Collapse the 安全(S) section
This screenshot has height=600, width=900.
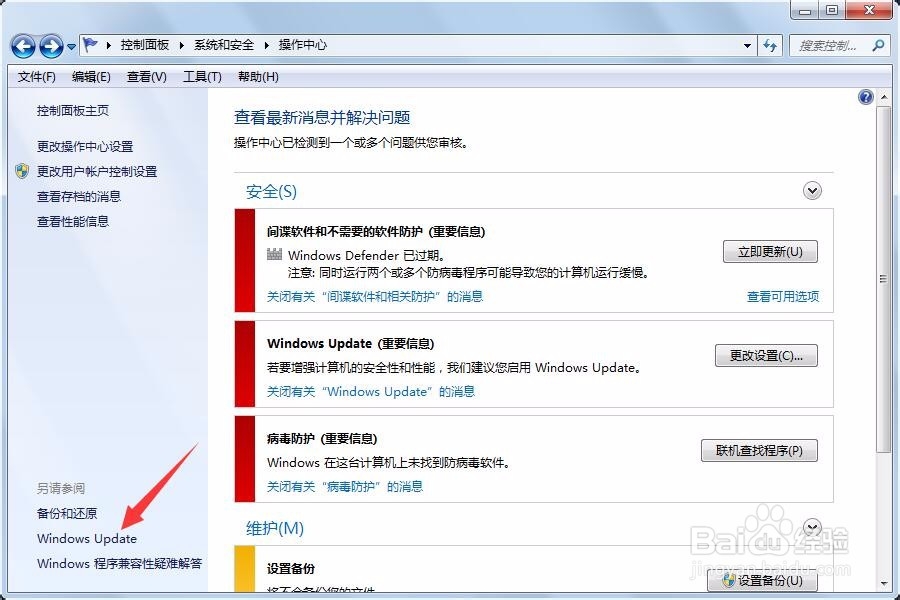(812, 190)
